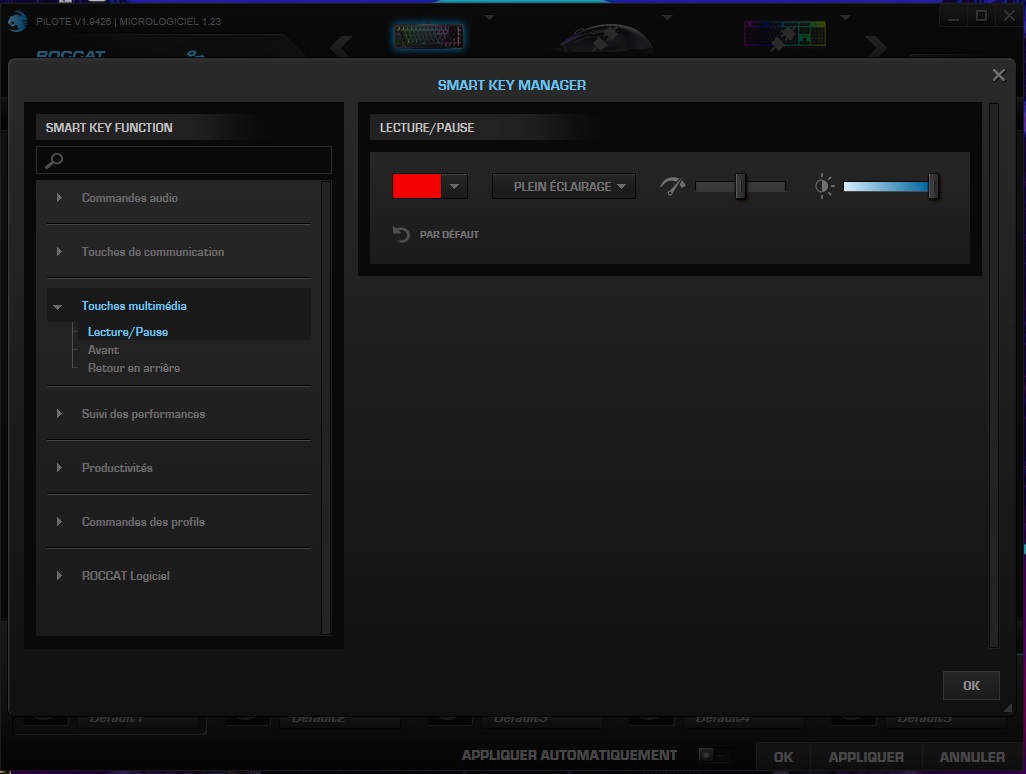The image size is (1026, 774).
Task: Click the ANNULER button at the bottom
Action: (971, 757)
